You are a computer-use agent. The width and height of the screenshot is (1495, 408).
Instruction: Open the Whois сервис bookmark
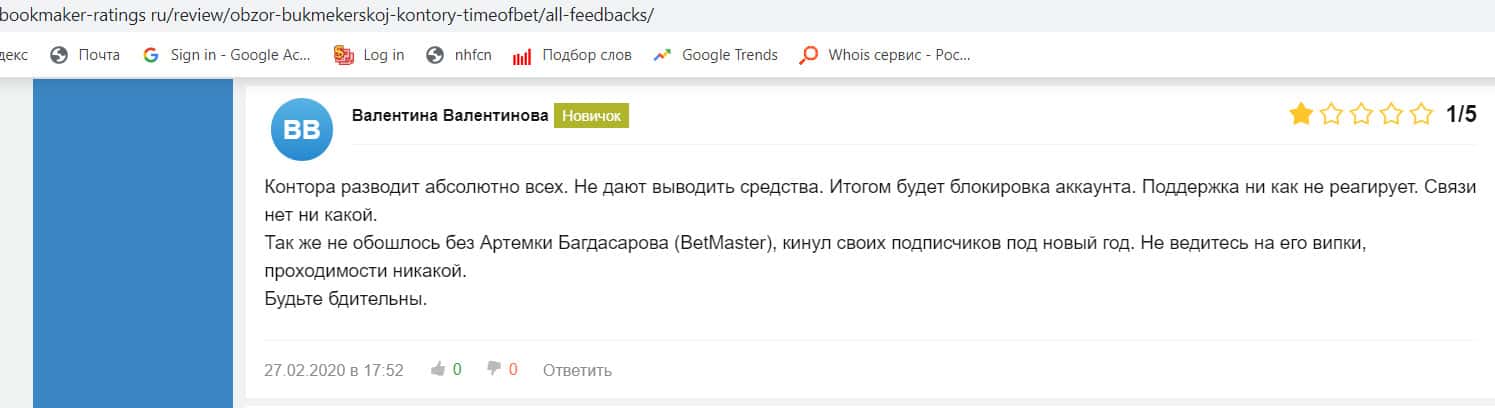pos(886,55)
